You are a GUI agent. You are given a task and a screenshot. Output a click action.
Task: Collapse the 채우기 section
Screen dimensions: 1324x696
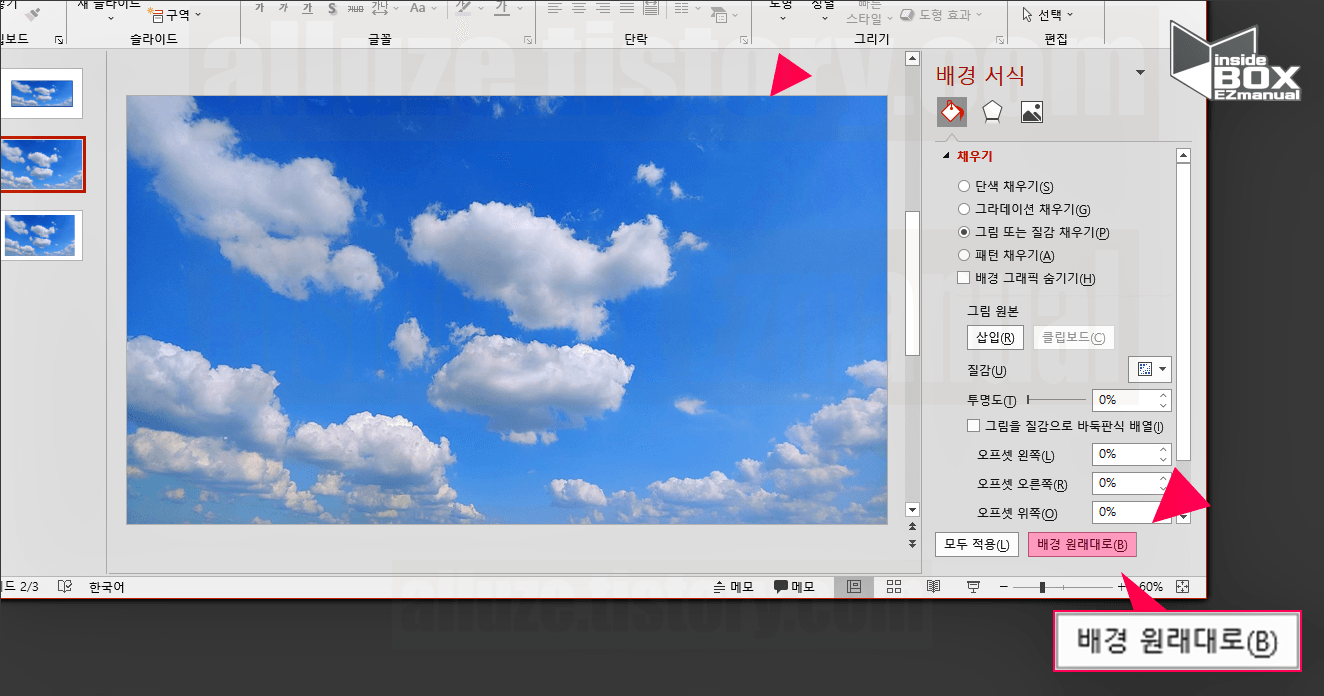[945, 157]
